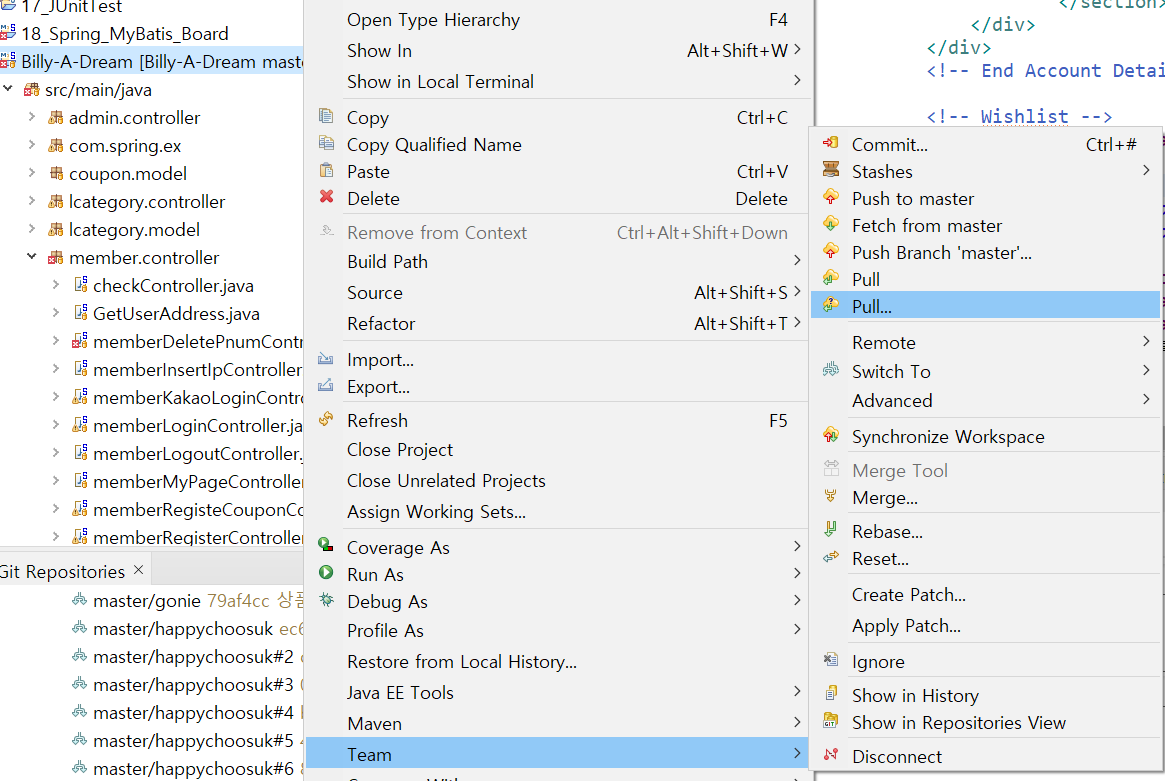Choose Close Project entry
This screenshot has height=781, width=1165.
coord(556,450)
